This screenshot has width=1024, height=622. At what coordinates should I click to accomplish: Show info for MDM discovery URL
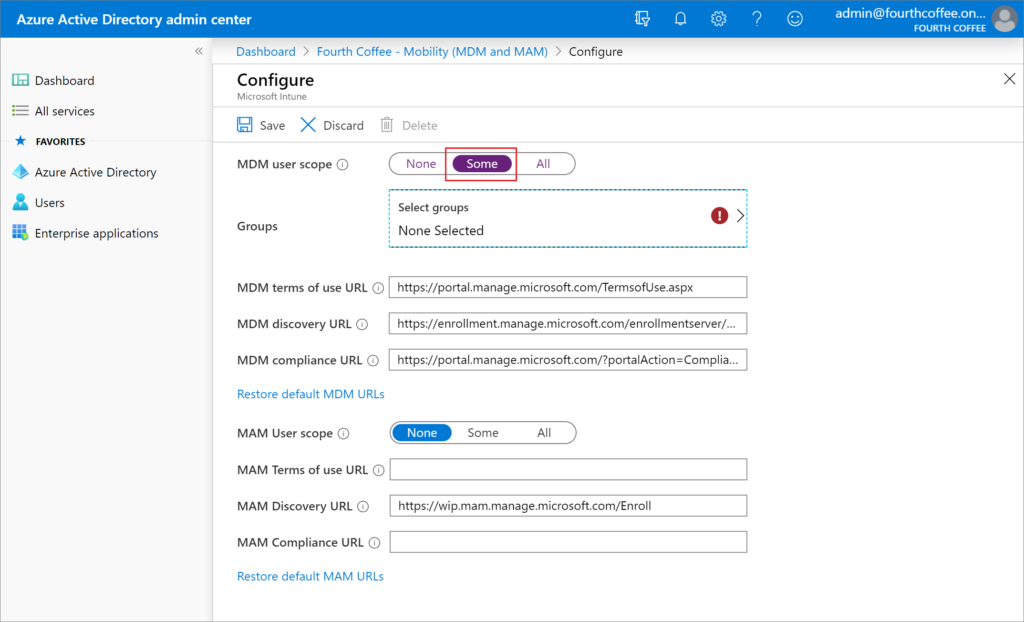coord(362,324)
